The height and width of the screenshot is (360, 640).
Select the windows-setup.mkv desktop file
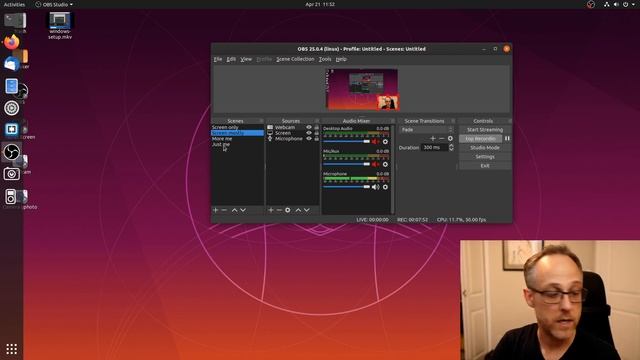click(60, 26)
